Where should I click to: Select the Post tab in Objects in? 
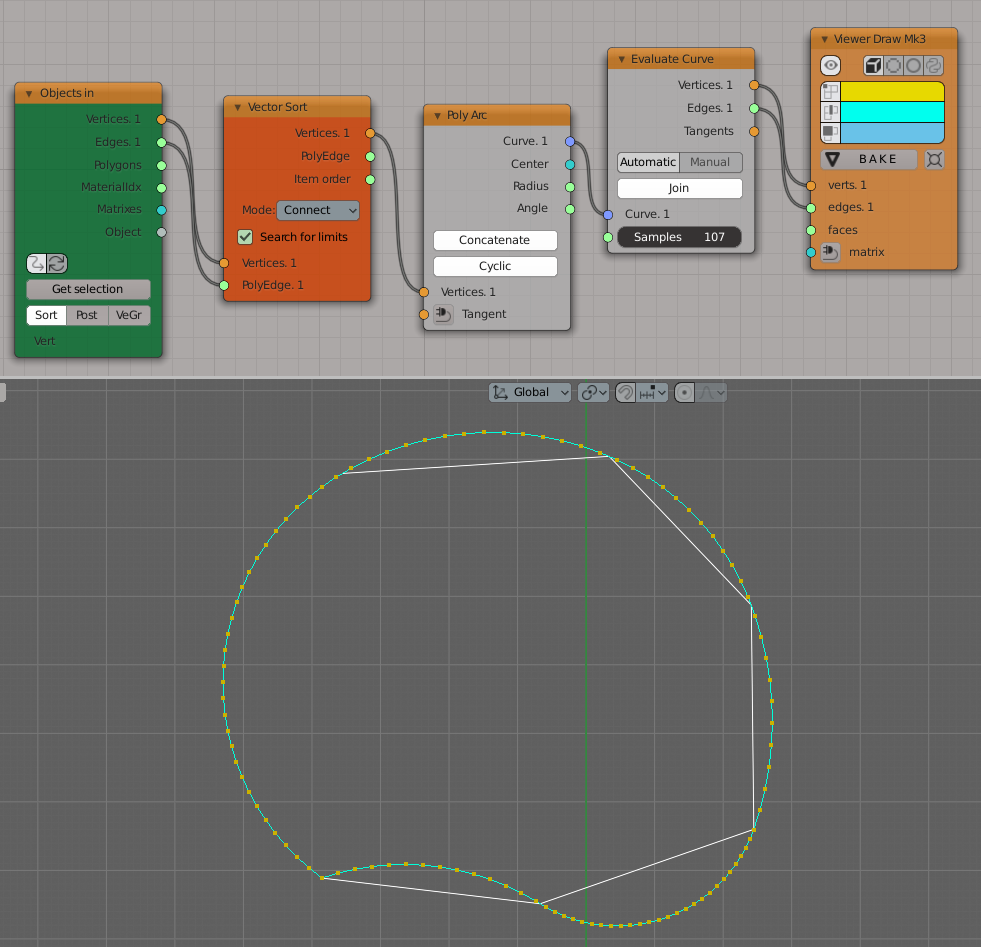86,314
